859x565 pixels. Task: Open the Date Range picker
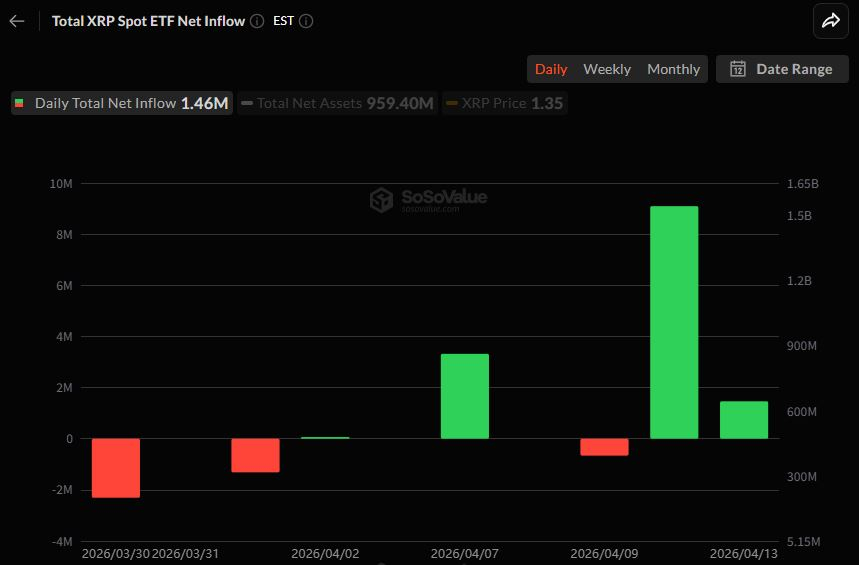point(782,69)
